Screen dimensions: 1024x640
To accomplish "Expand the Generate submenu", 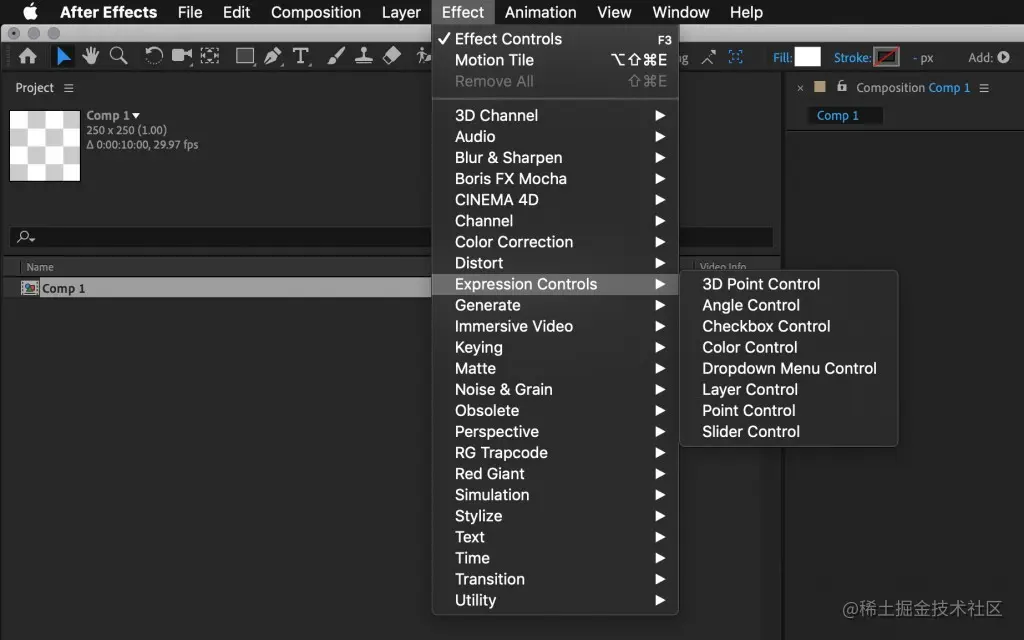I will pyautogui.click(x=554, y=305).
